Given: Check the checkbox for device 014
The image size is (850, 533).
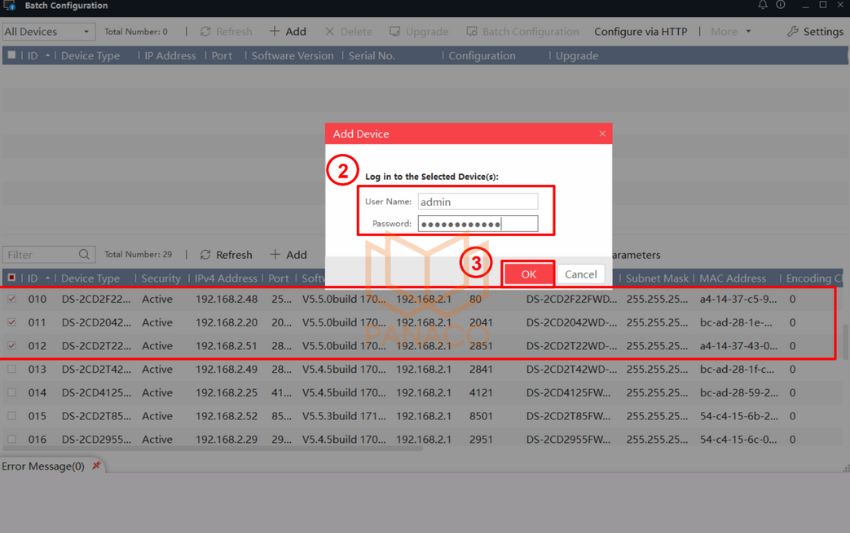Looking at the screenshot, I should click(x=11, y=392).
